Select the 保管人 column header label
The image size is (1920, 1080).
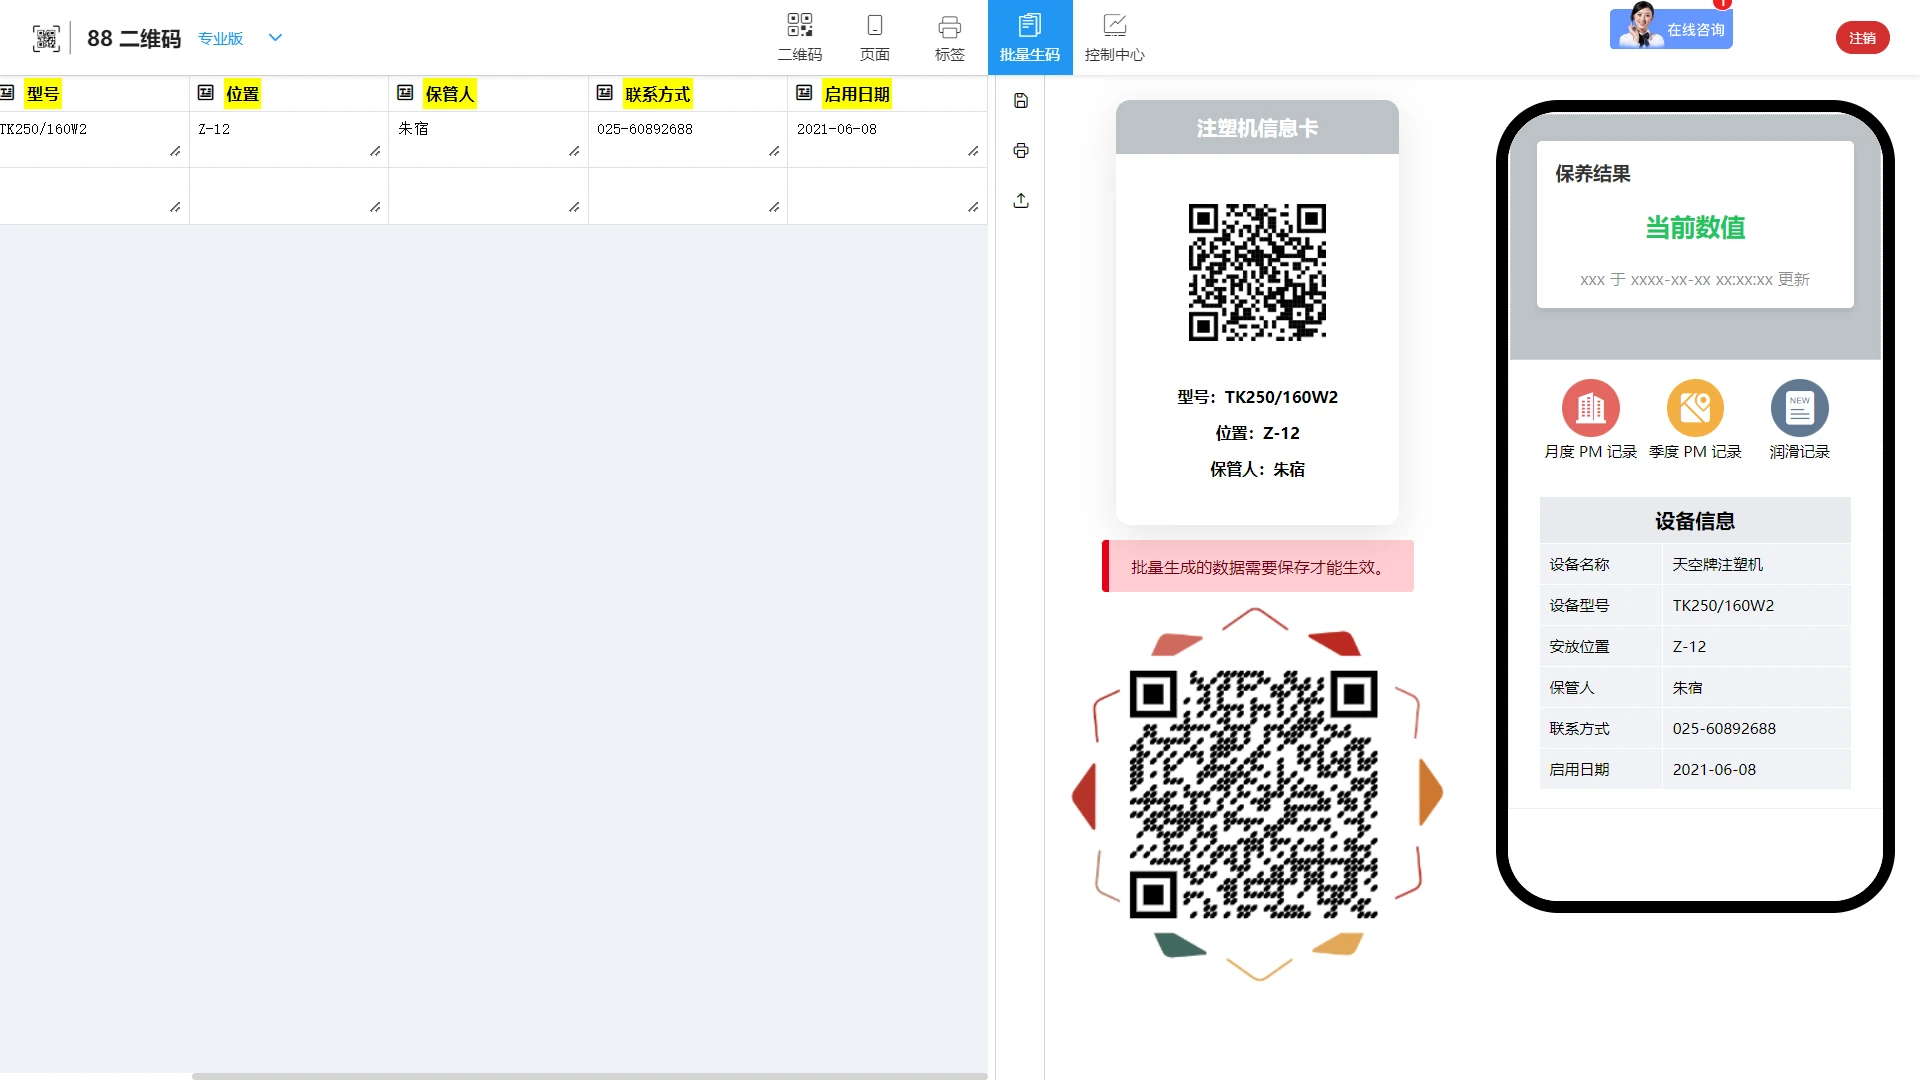point(450,94)
